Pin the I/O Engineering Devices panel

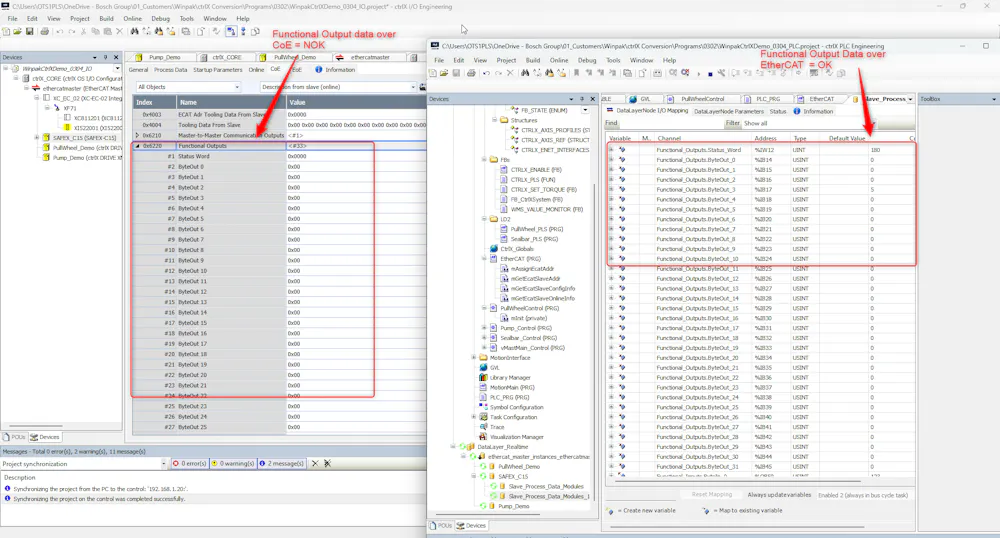point(106,57)
